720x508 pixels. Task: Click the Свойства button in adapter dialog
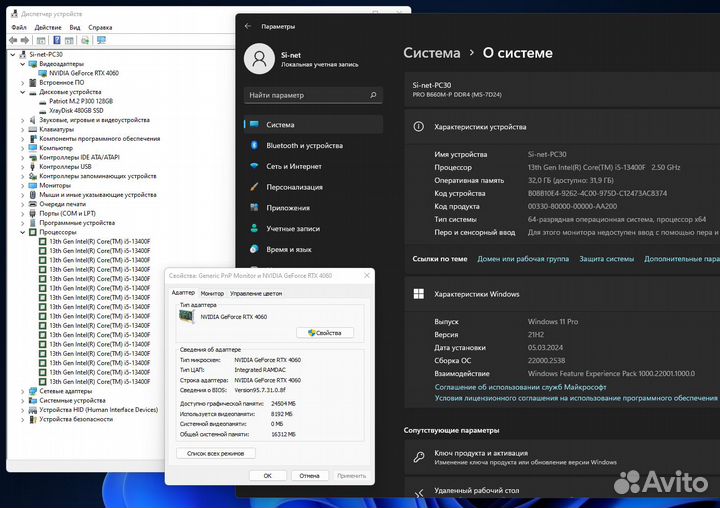325,333
